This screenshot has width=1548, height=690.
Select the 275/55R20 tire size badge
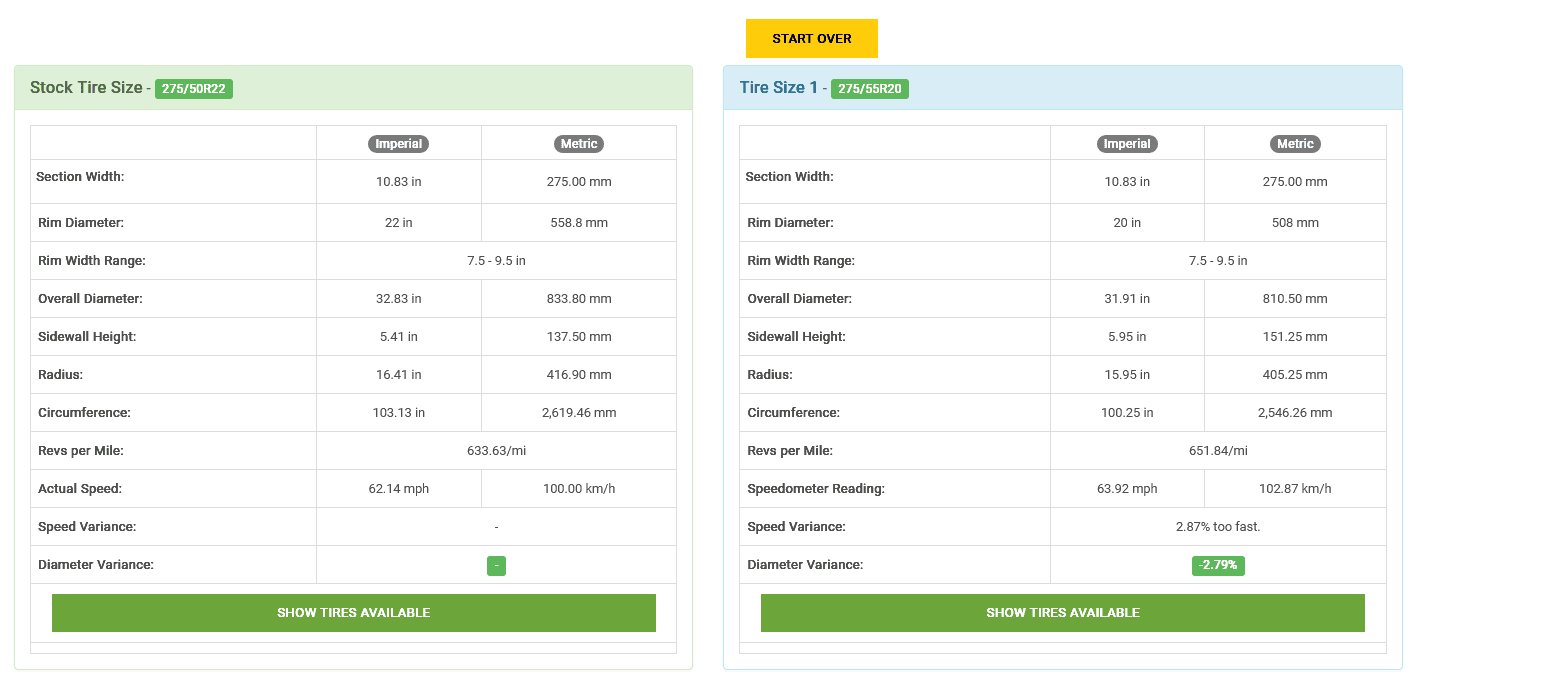pos(870,89)
